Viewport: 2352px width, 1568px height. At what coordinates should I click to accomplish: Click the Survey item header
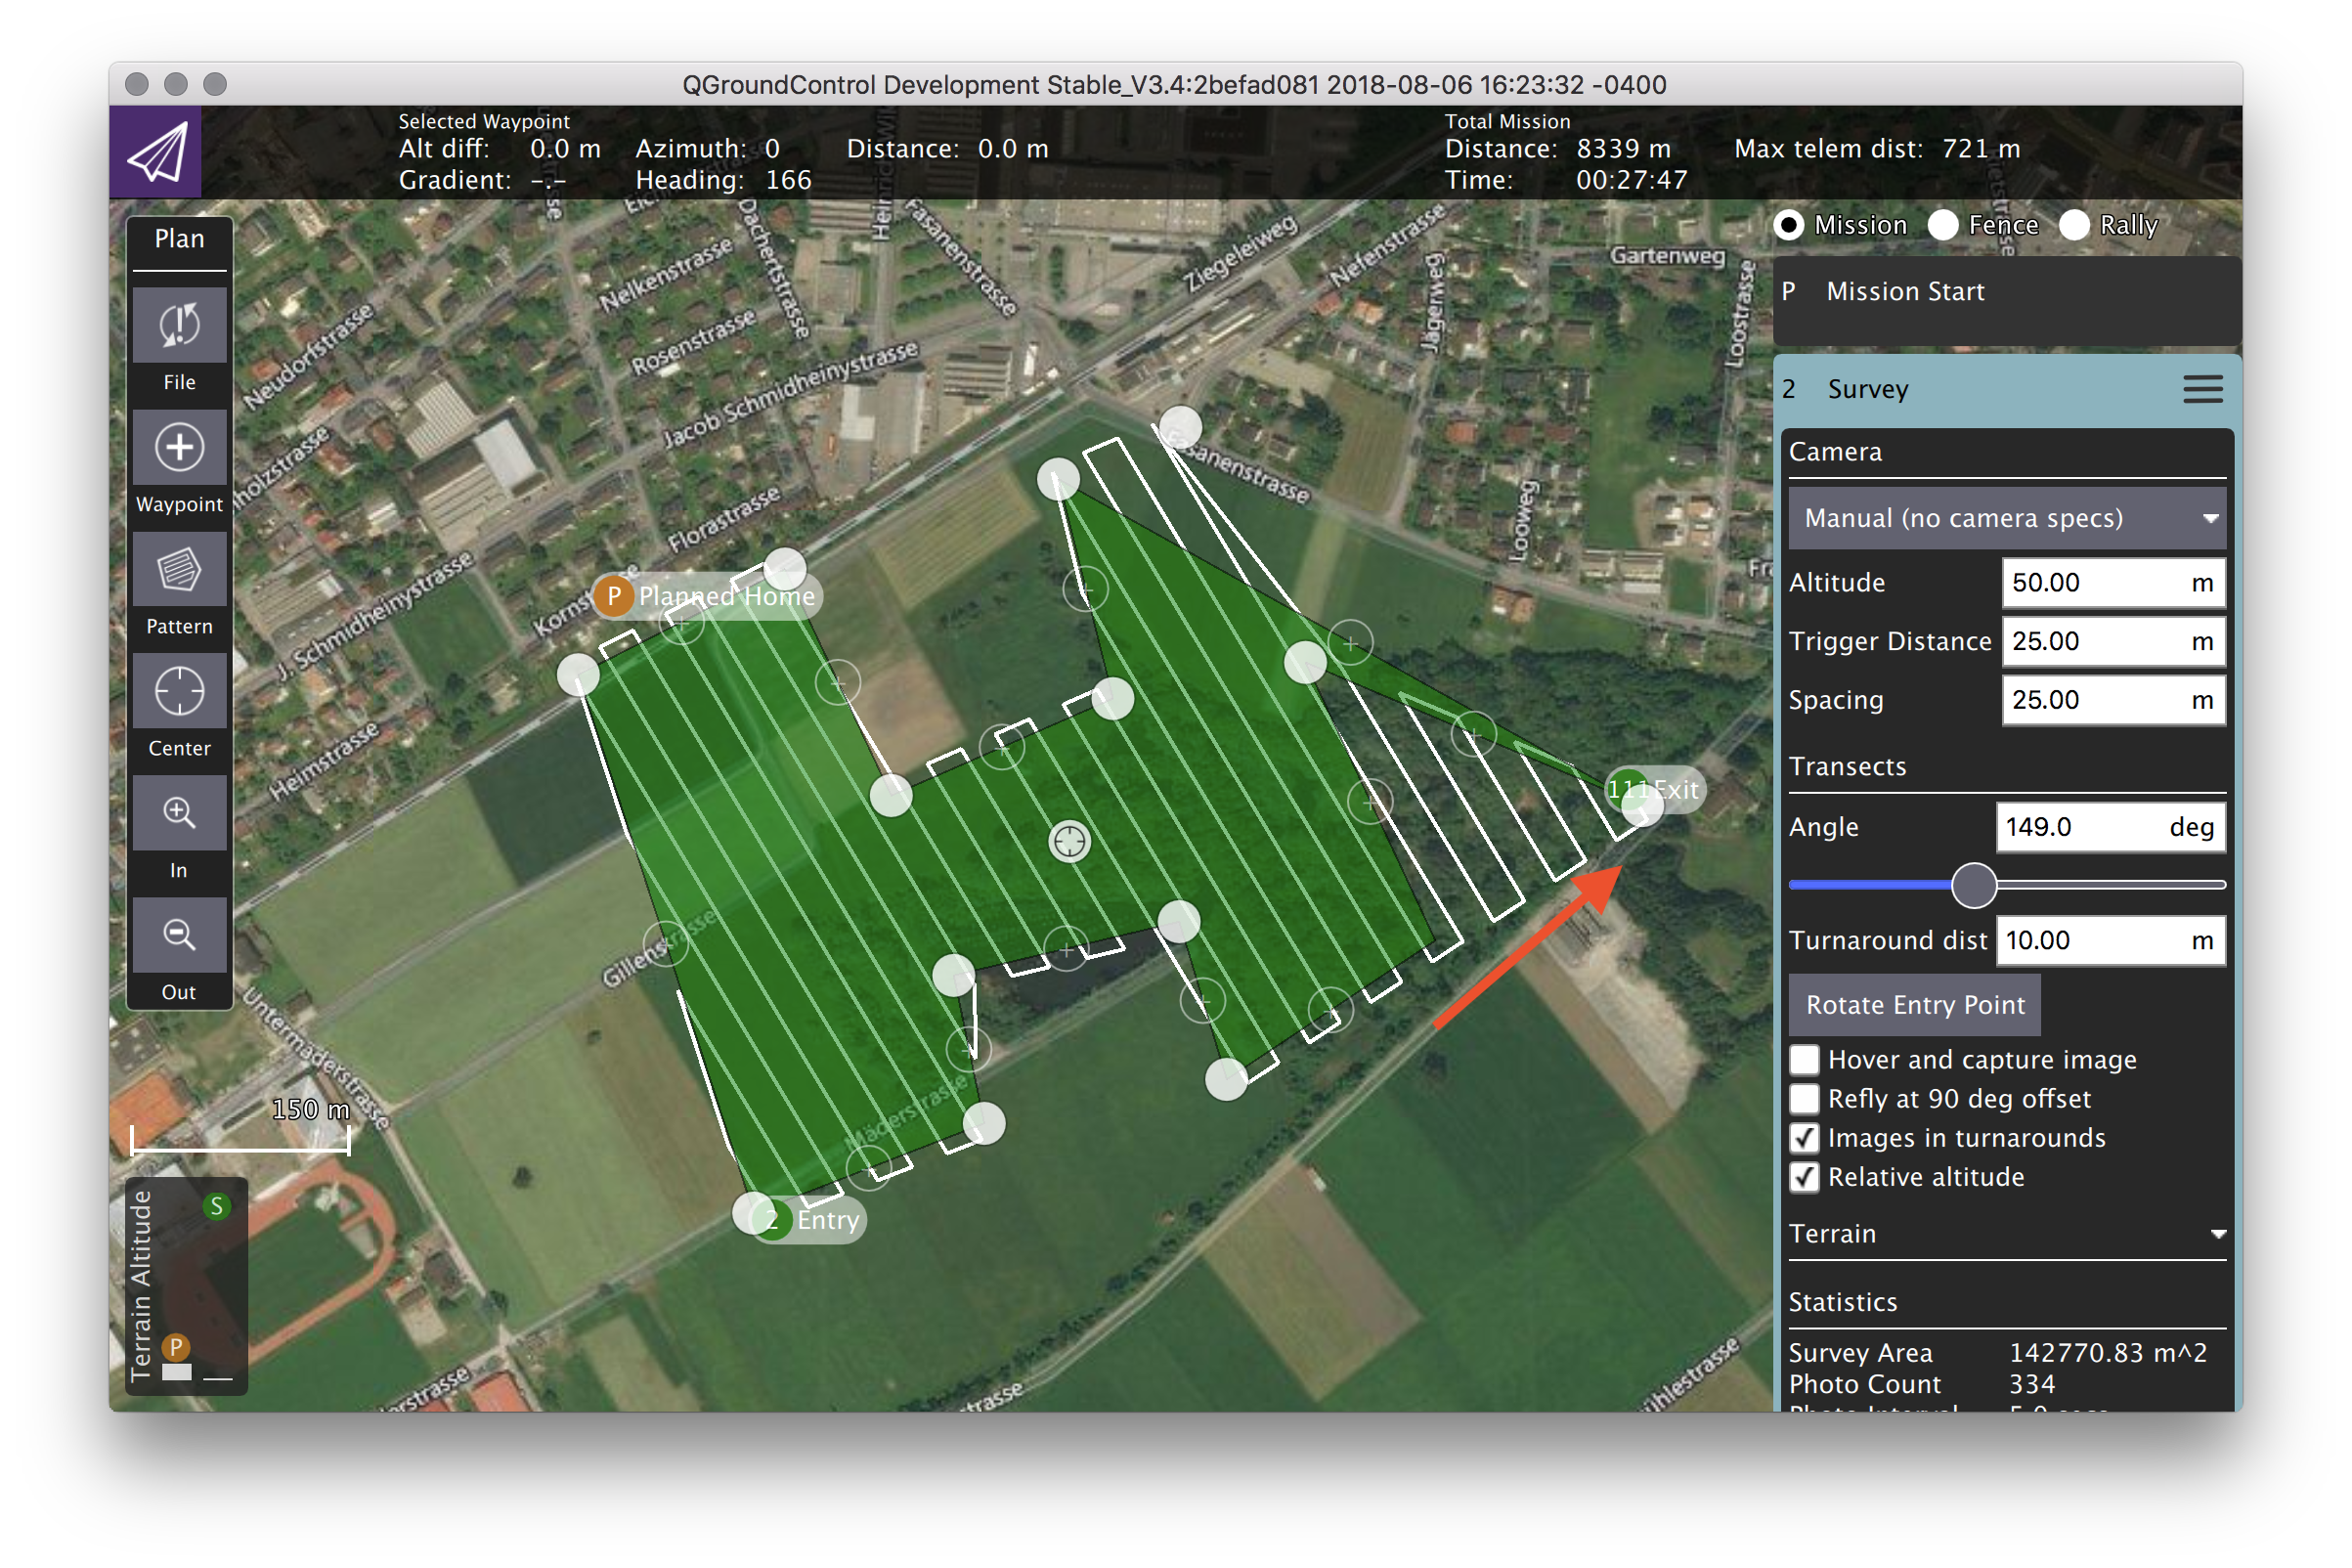point(2006,389)
